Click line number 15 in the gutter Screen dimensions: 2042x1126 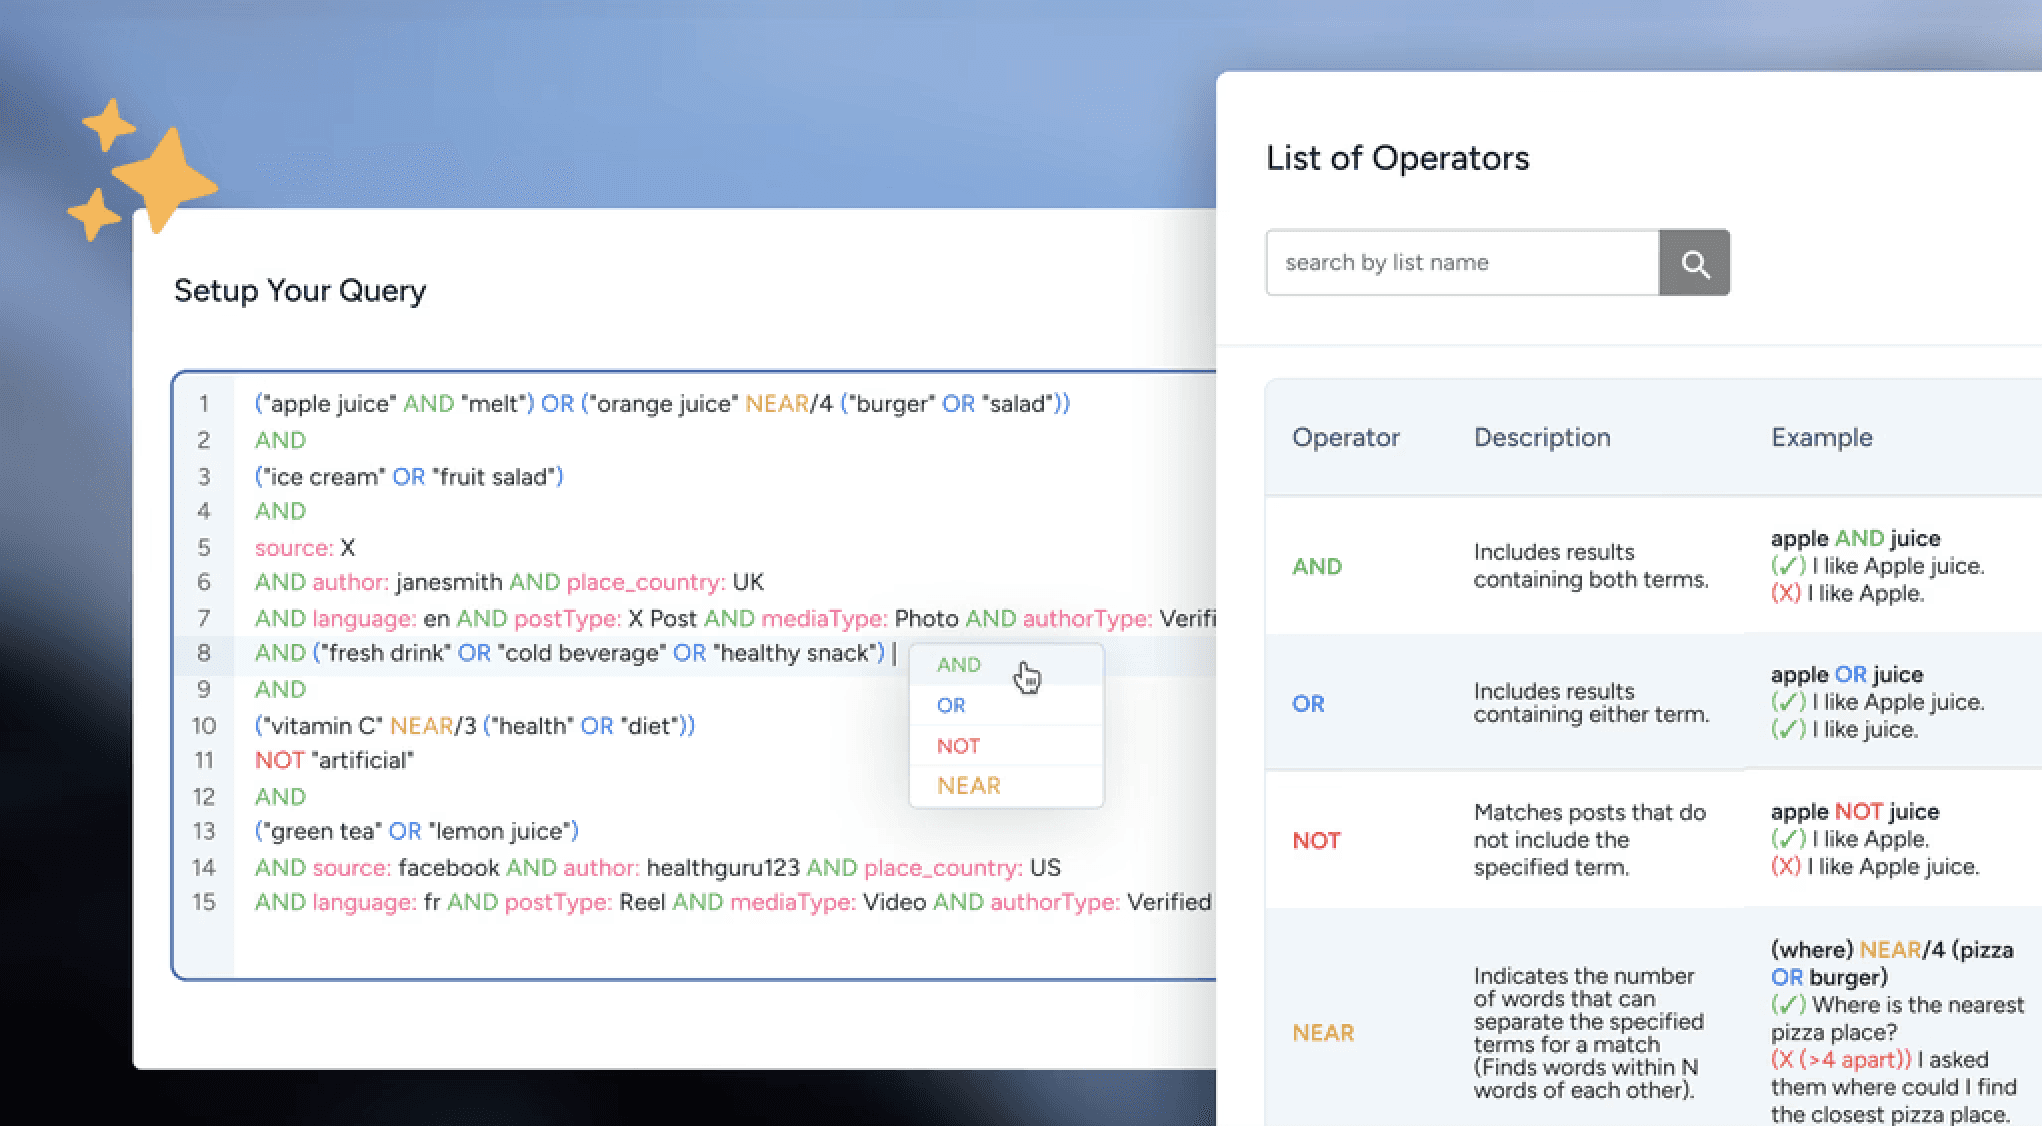coord(204,902)
